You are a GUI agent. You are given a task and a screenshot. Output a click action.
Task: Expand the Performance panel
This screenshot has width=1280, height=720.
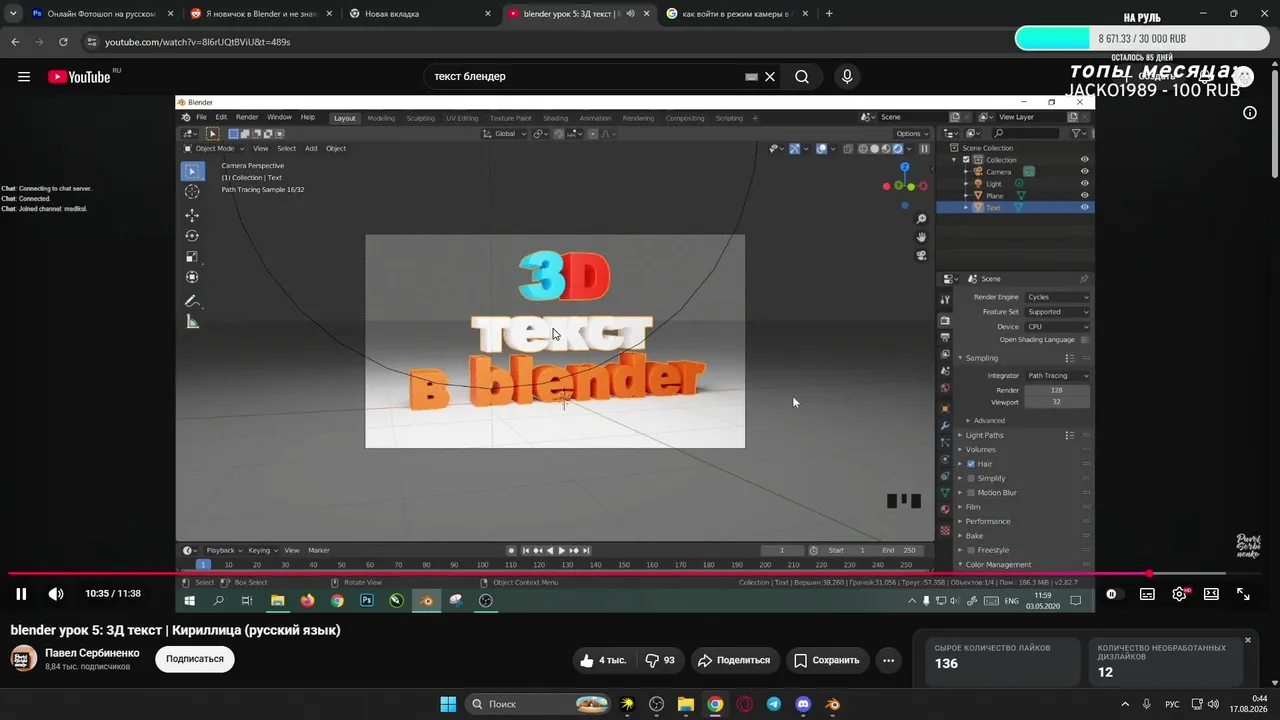pos(988,521)
